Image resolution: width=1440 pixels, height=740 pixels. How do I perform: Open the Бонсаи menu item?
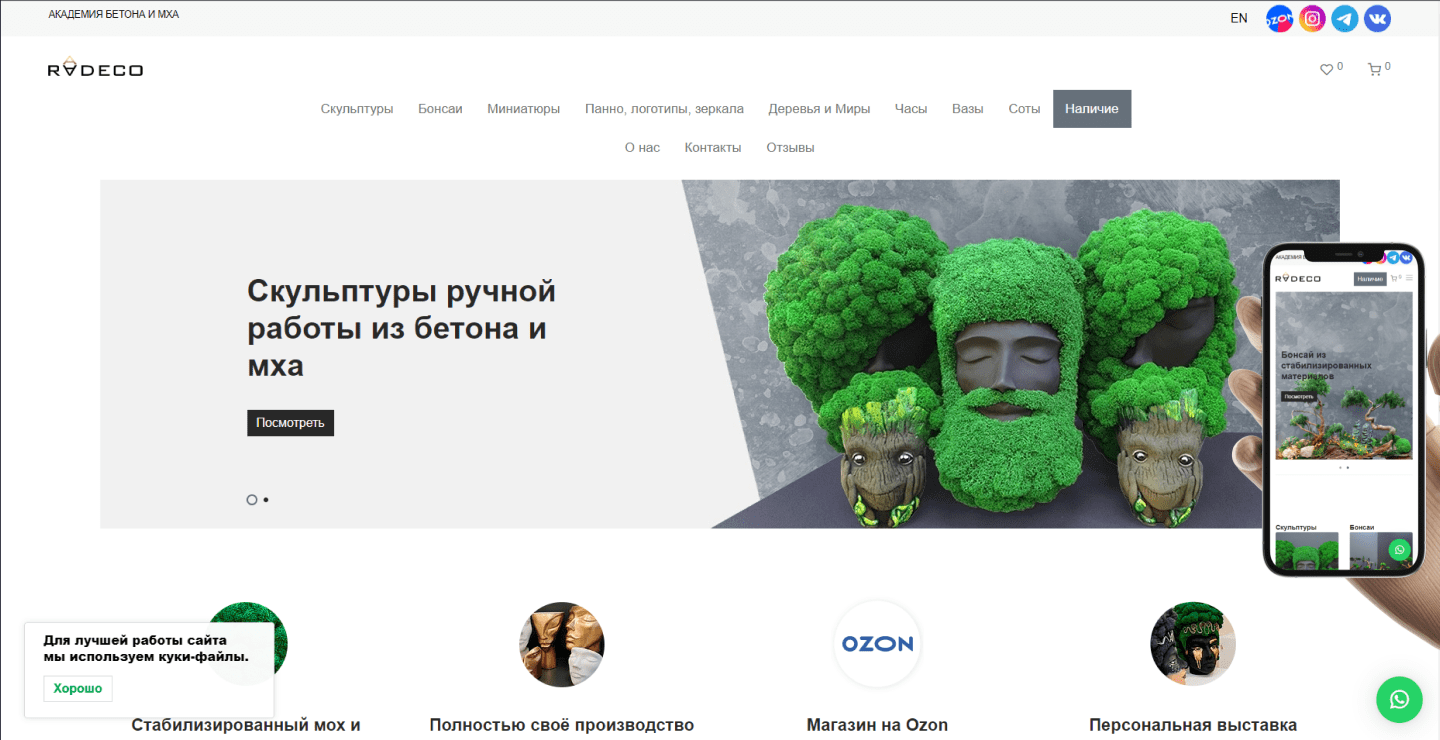click(x=440, y=109)
